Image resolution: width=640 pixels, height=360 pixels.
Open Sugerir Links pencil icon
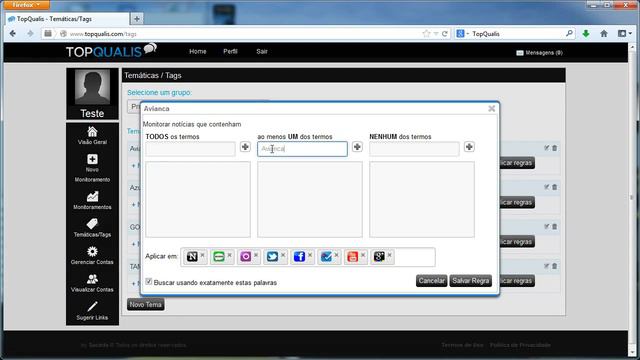[x=92, y=307]
